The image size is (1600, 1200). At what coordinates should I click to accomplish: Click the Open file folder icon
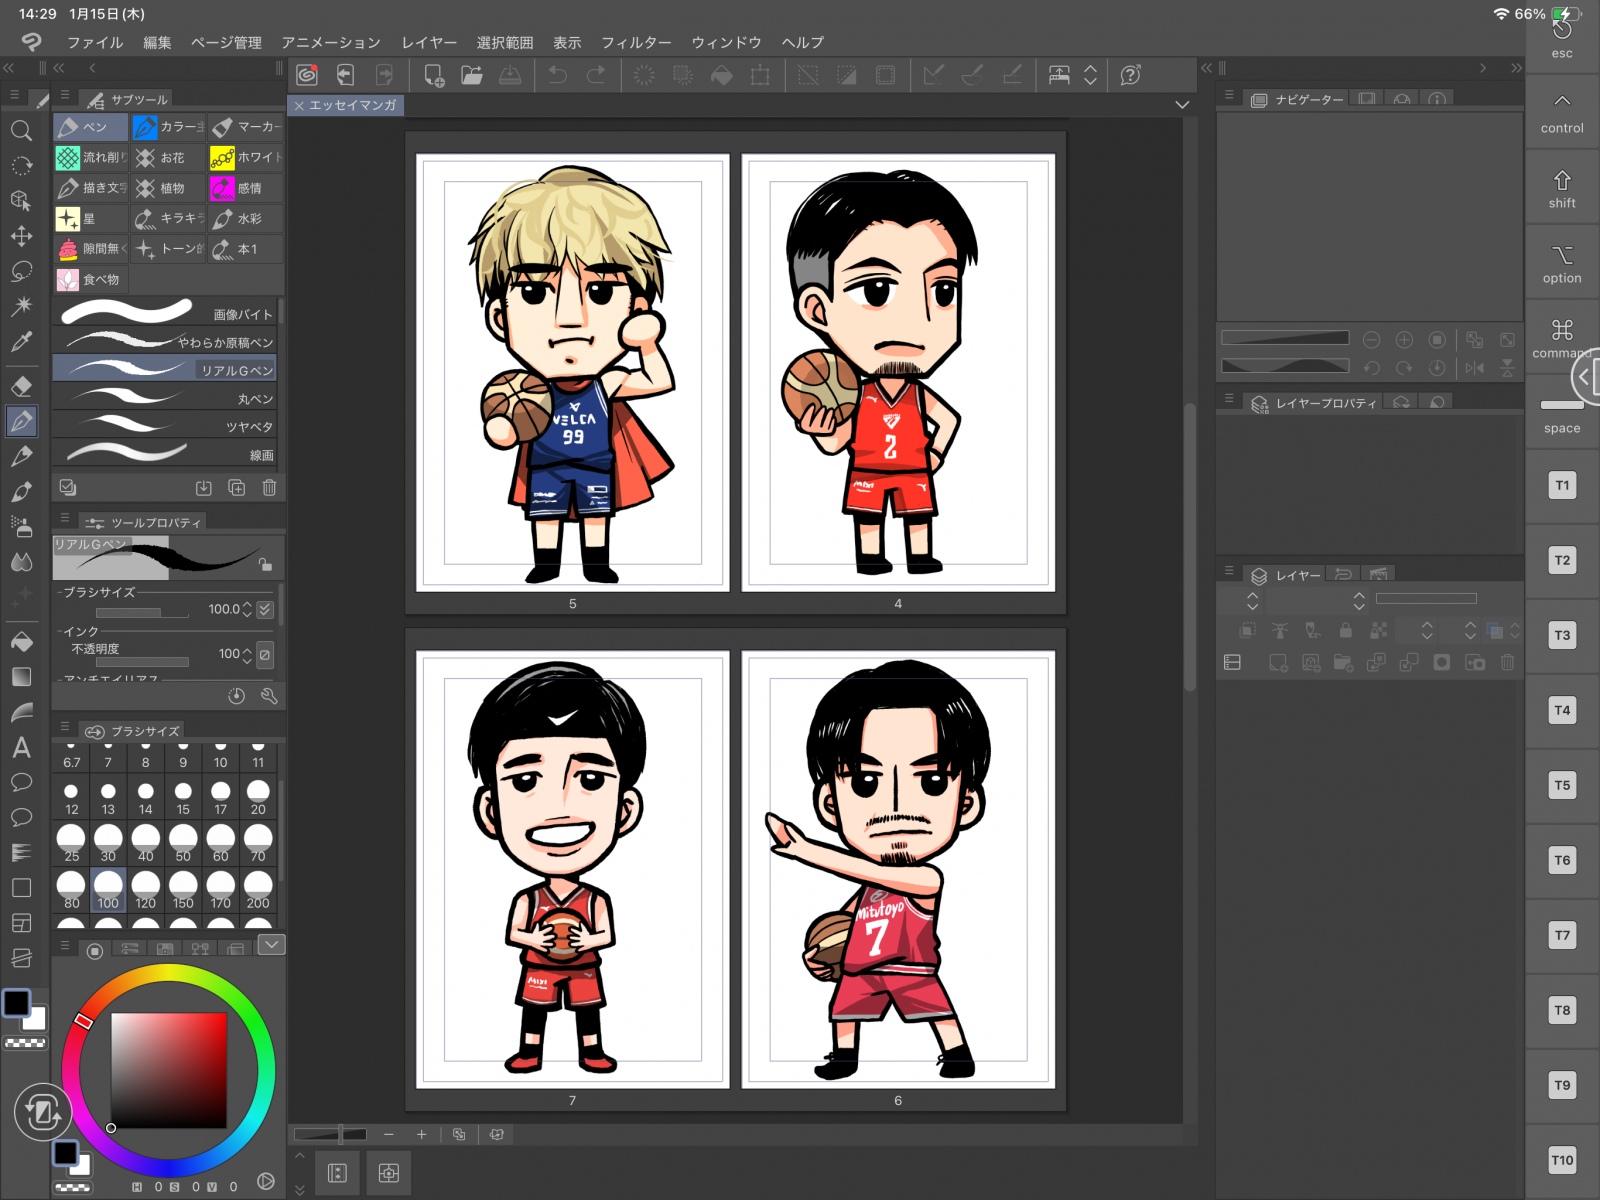(x=471, y=75)
